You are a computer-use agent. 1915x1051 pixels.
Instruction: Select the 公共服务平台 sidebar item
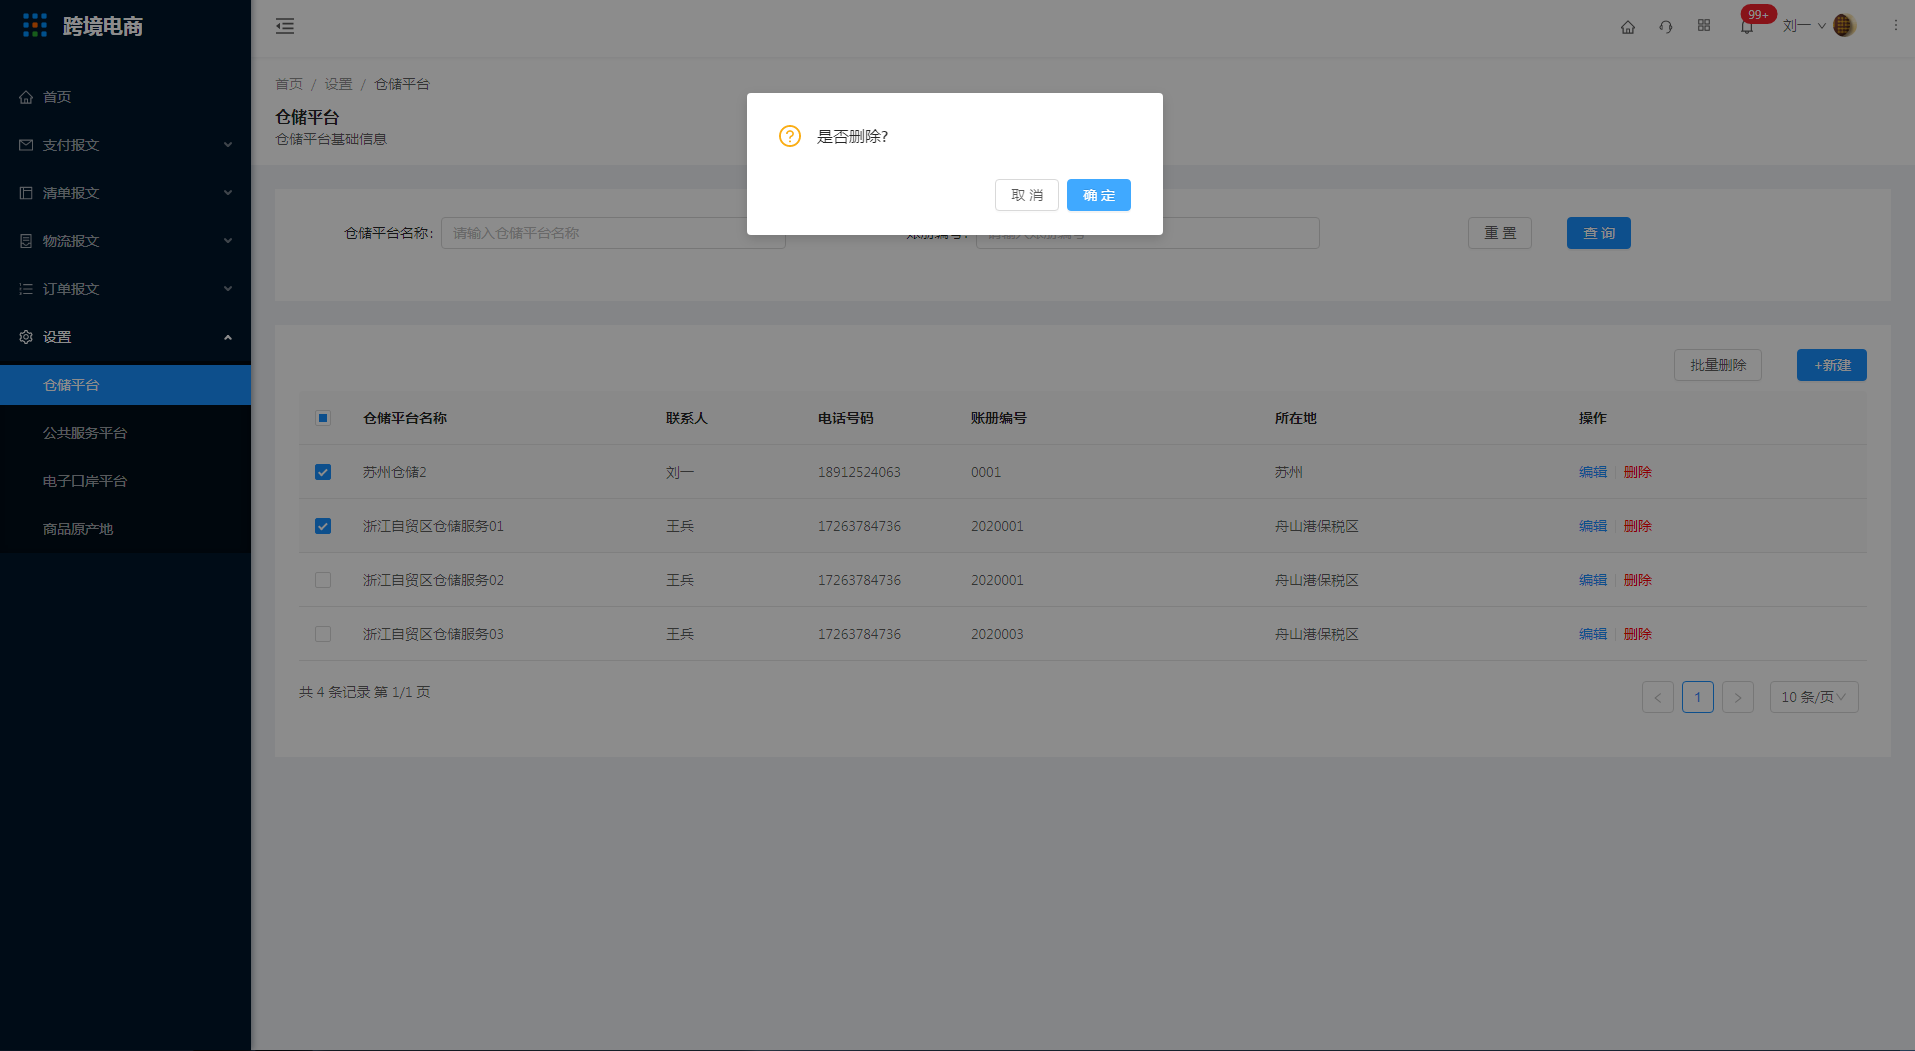(x=125, y=433)
